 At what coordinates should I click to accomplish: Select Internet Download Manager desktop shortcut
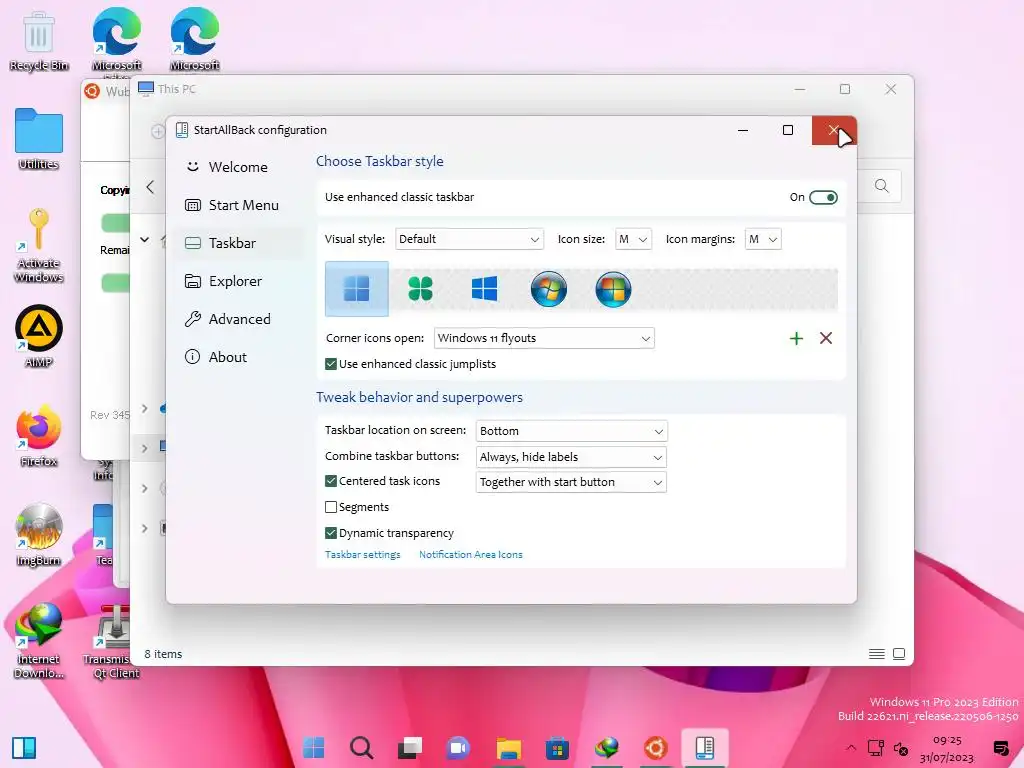pos(39,641)
